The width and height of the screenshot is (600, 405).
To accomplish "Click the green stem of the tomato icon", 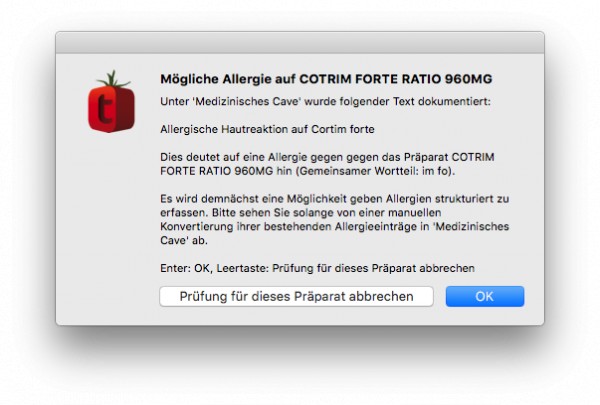I will tap(112, 79).
